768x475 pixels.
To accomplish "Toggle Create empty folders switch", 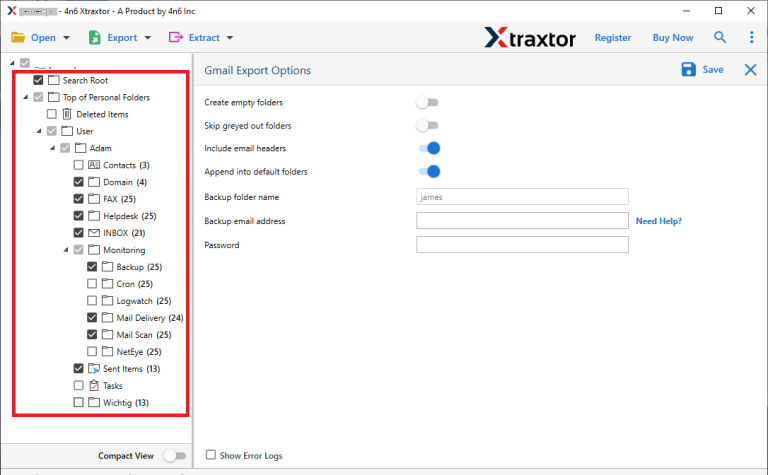I will click(x=427, y=102).
